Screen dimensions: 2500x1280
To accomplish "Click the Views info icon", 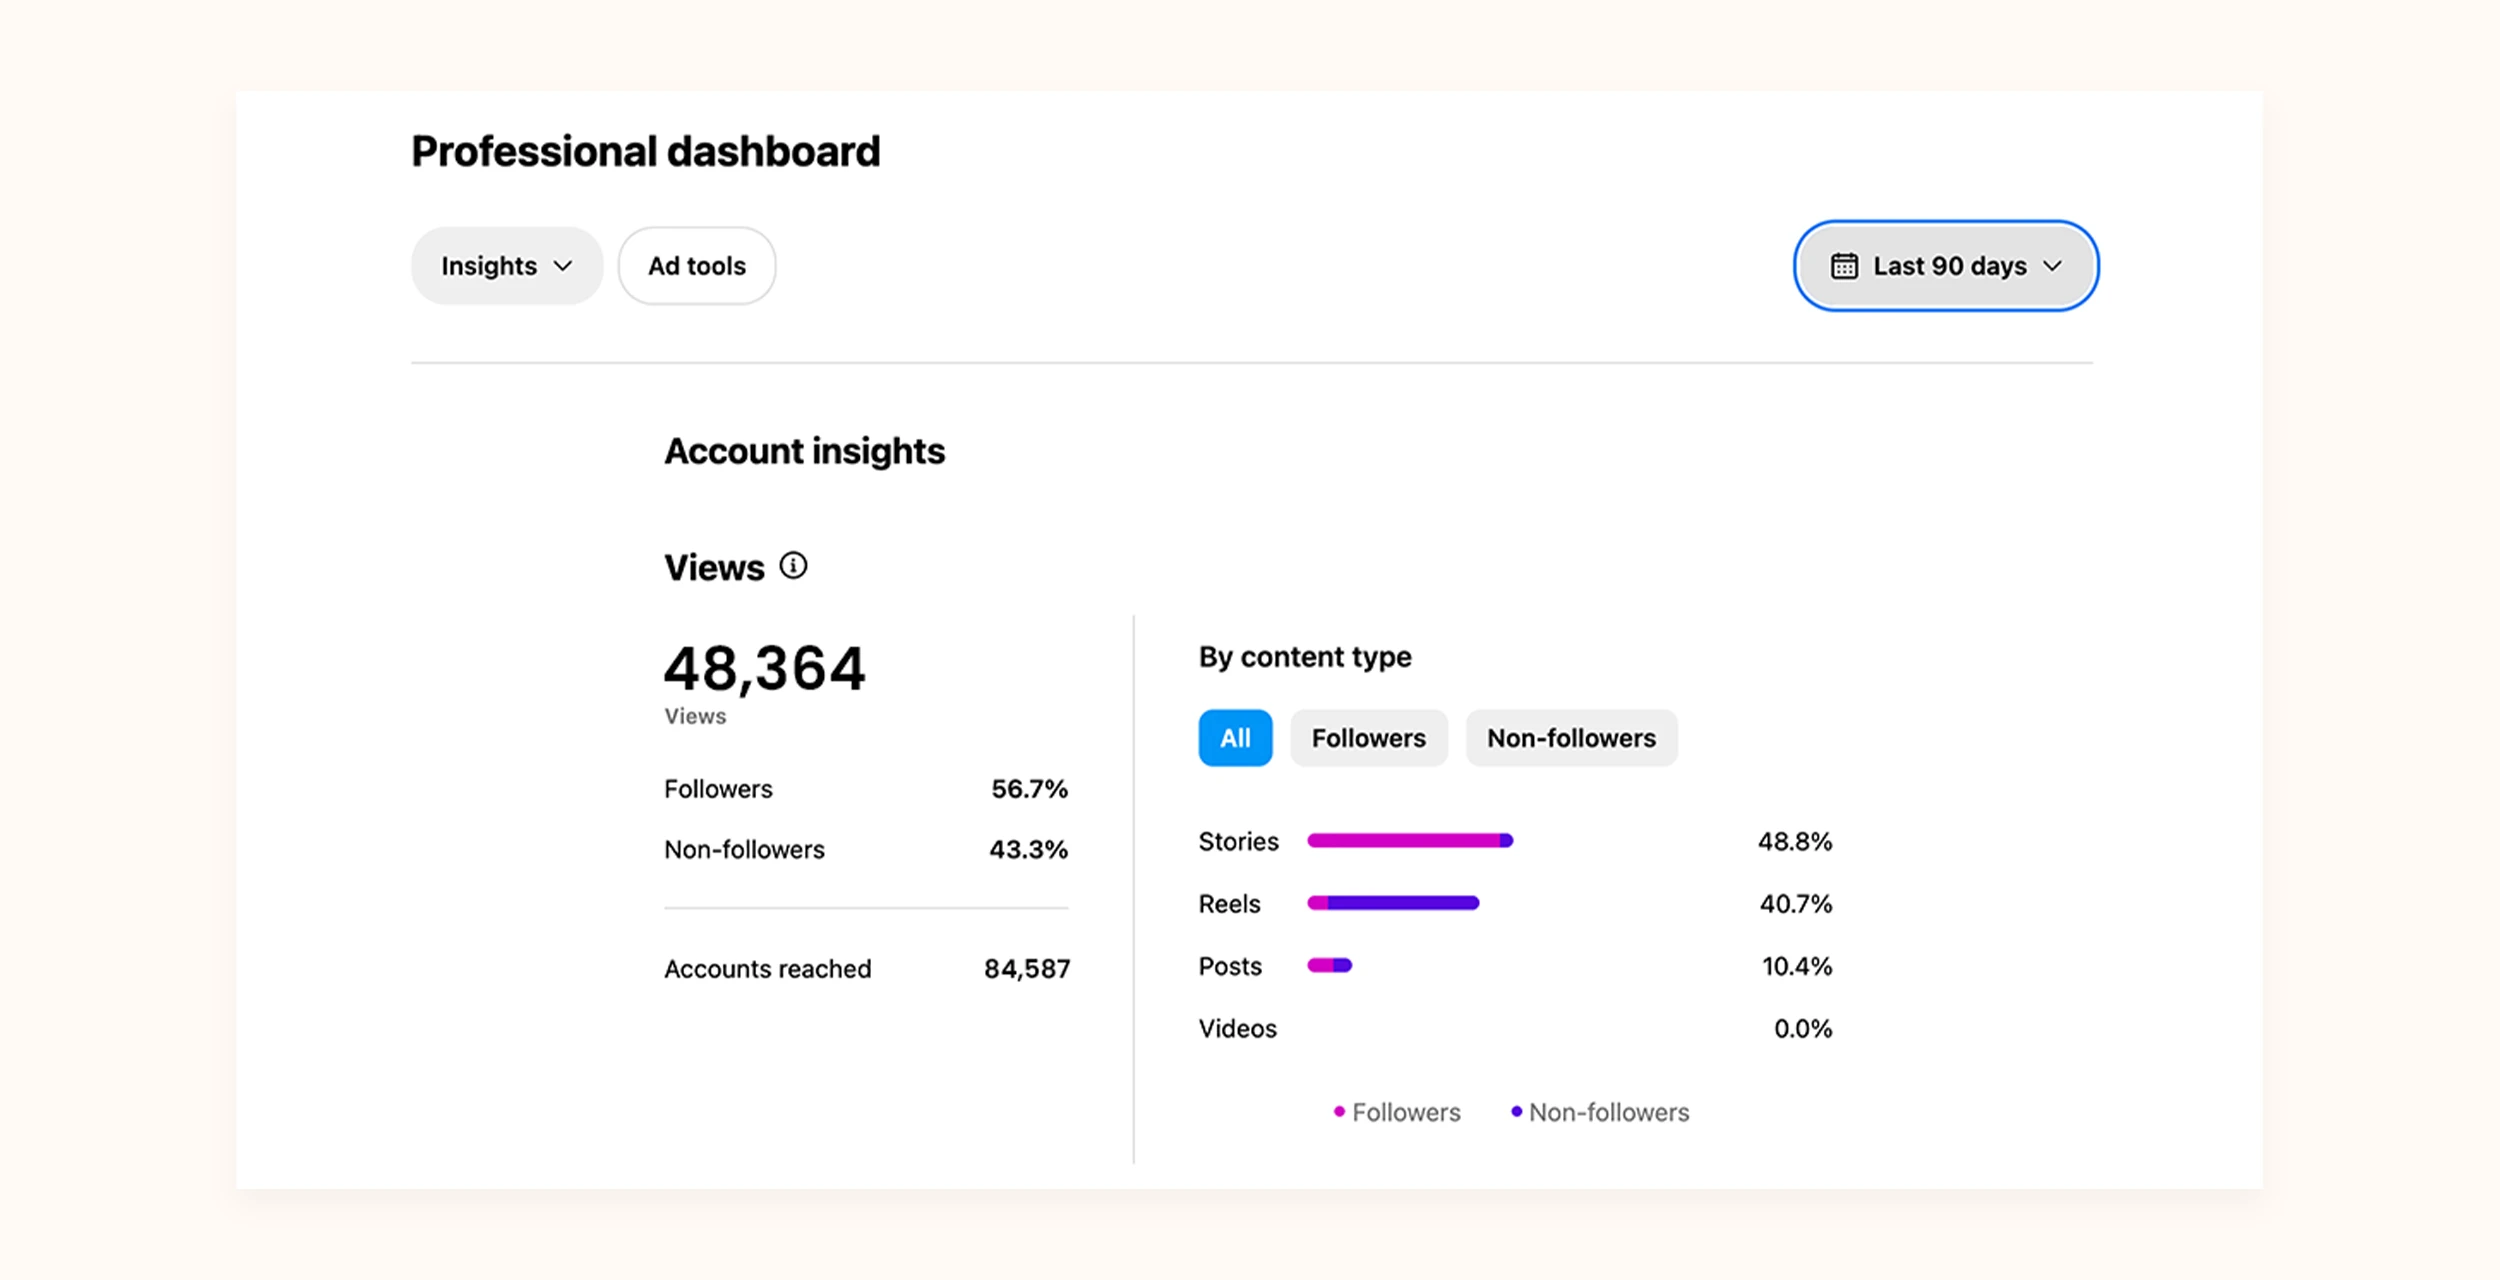I will 793,566.
